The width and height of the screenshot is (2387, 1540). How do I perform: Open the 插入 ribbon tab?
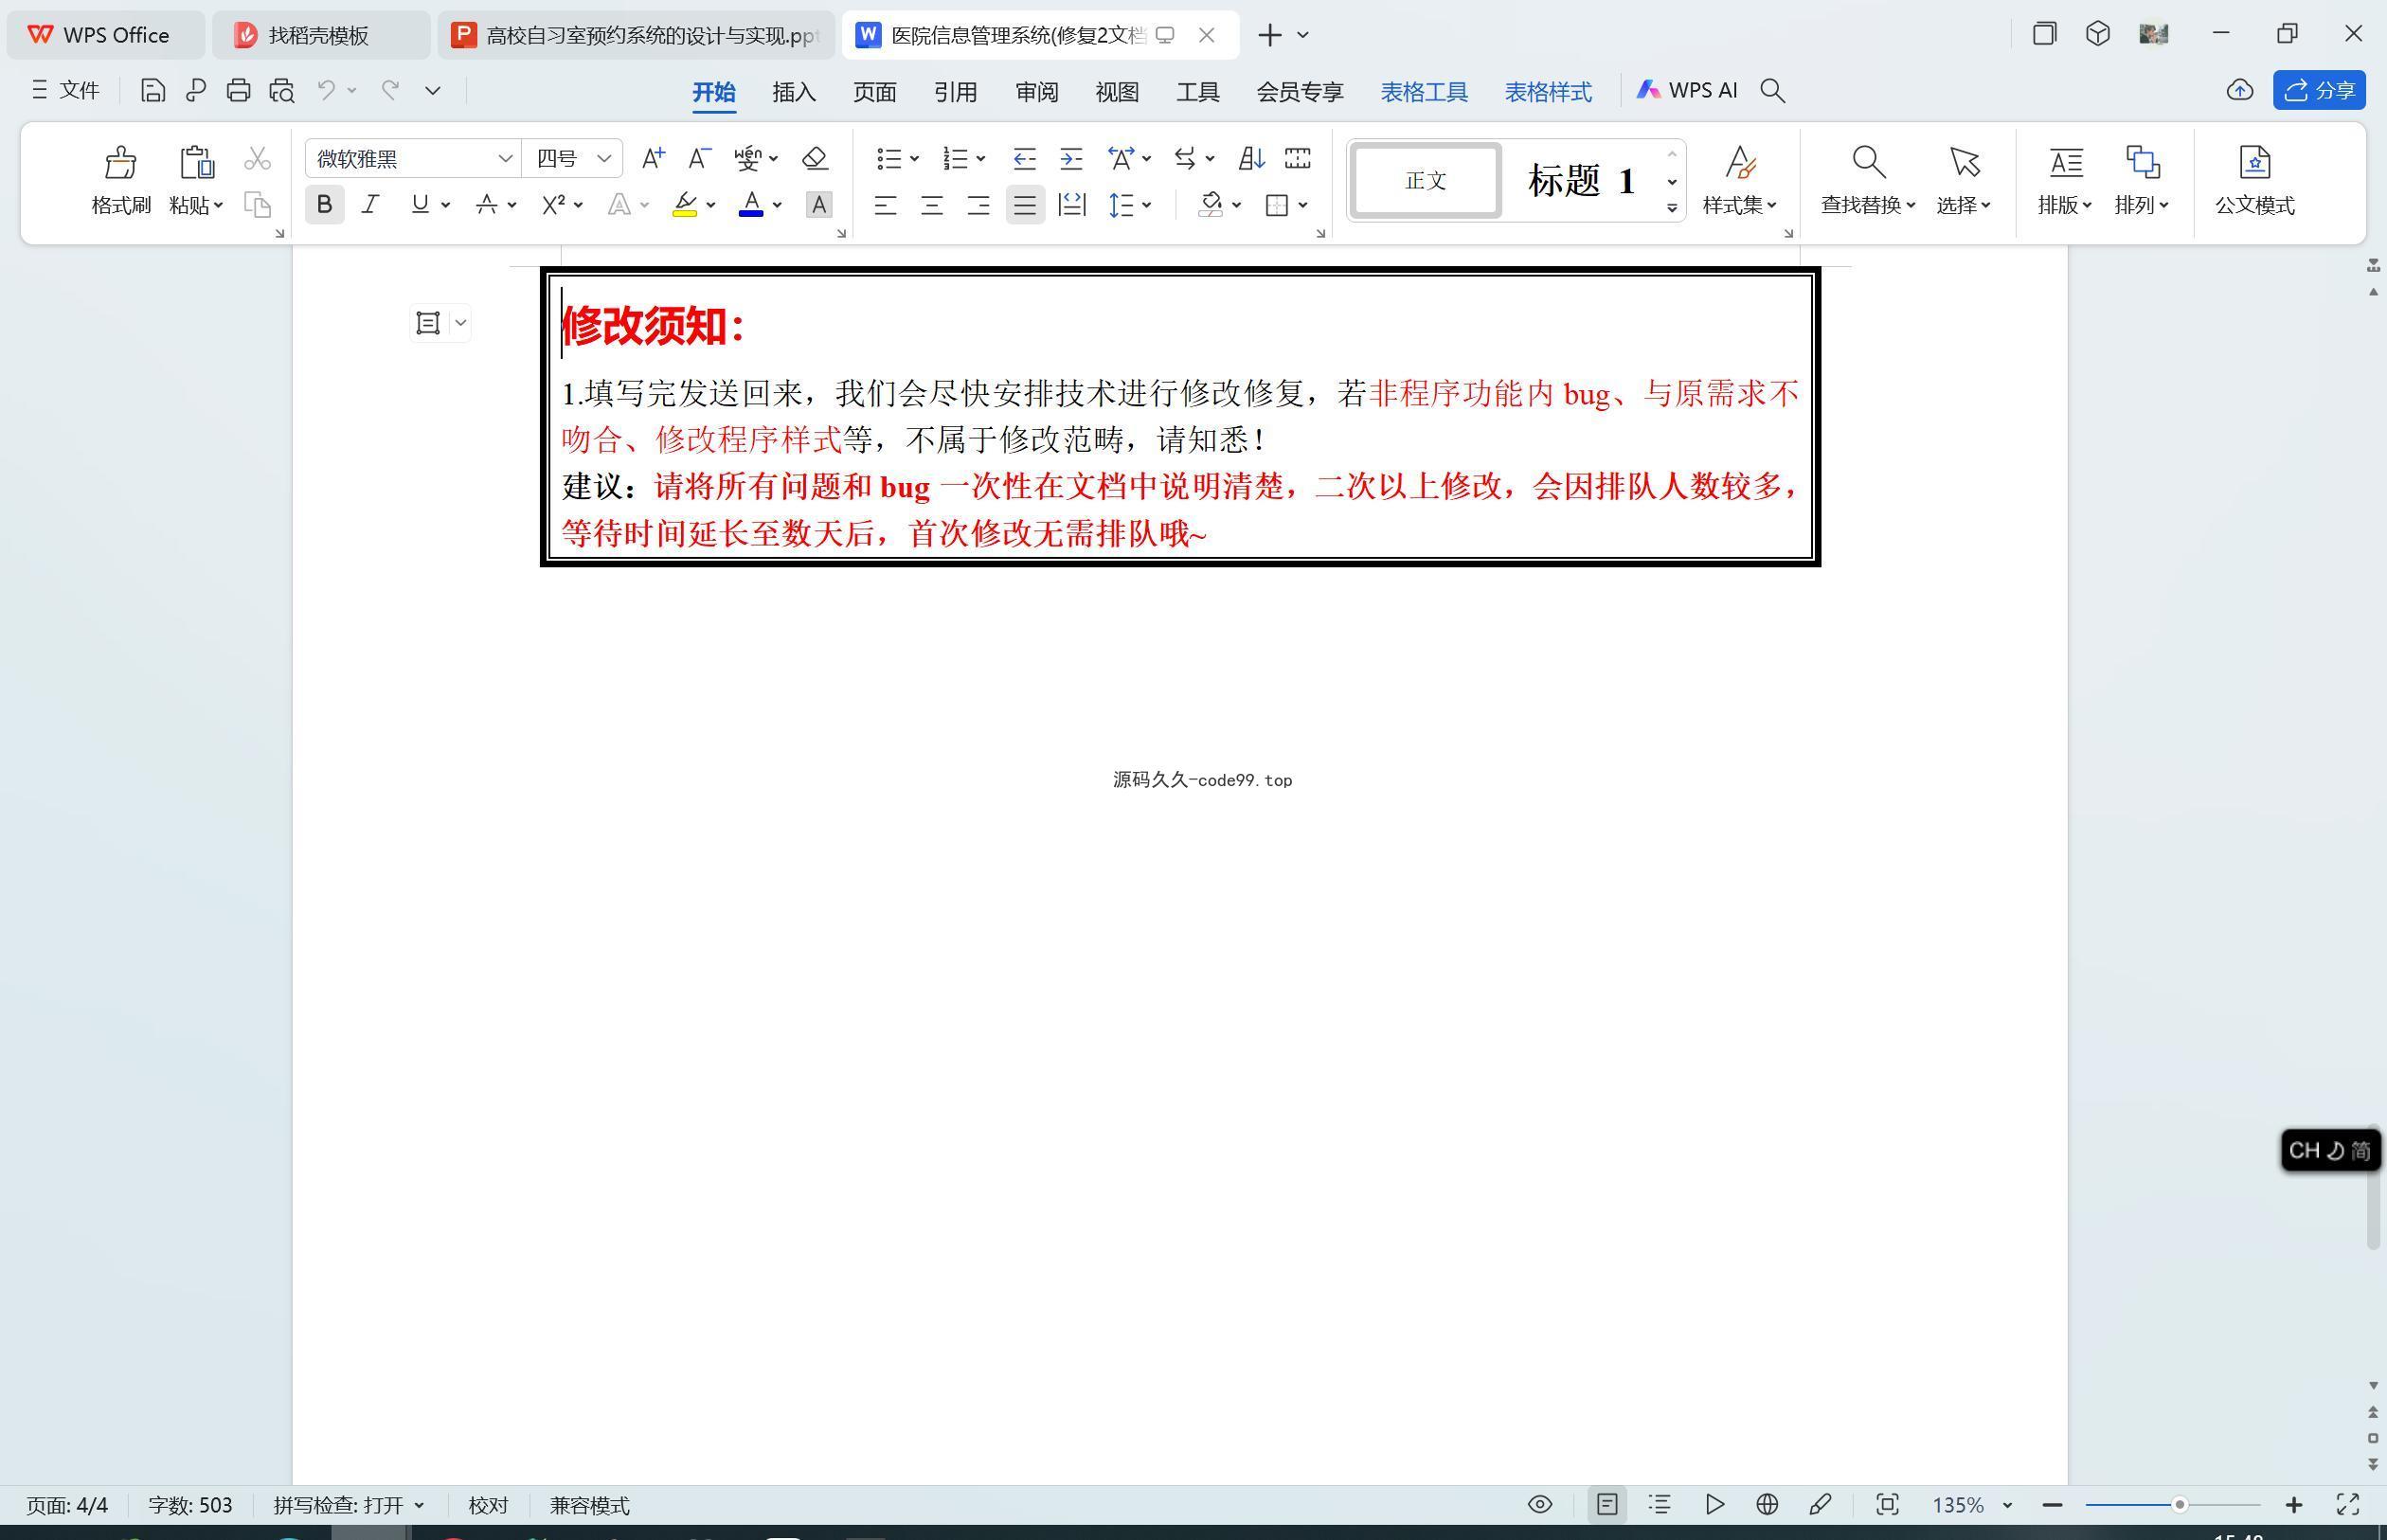tap(794, 92)
